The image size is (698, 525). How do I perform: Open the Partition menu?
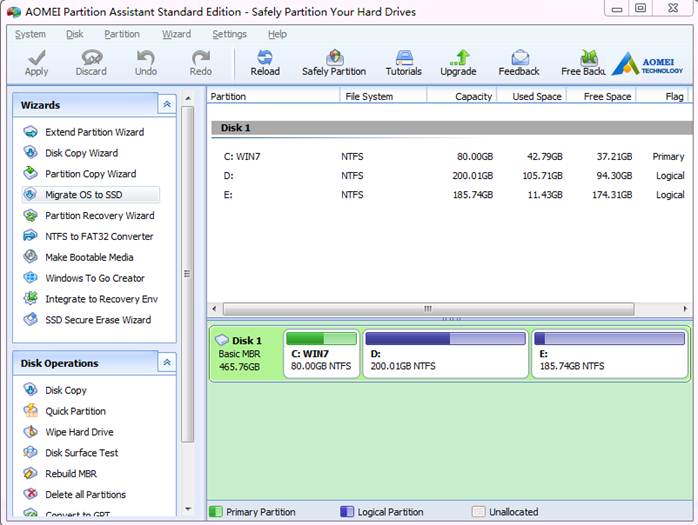point(122,34)
